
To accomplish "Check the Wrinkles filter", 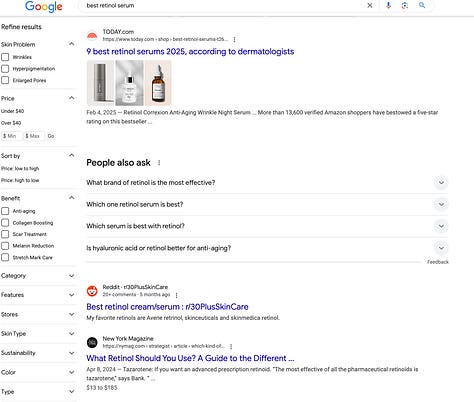I will tap(5, 57).
